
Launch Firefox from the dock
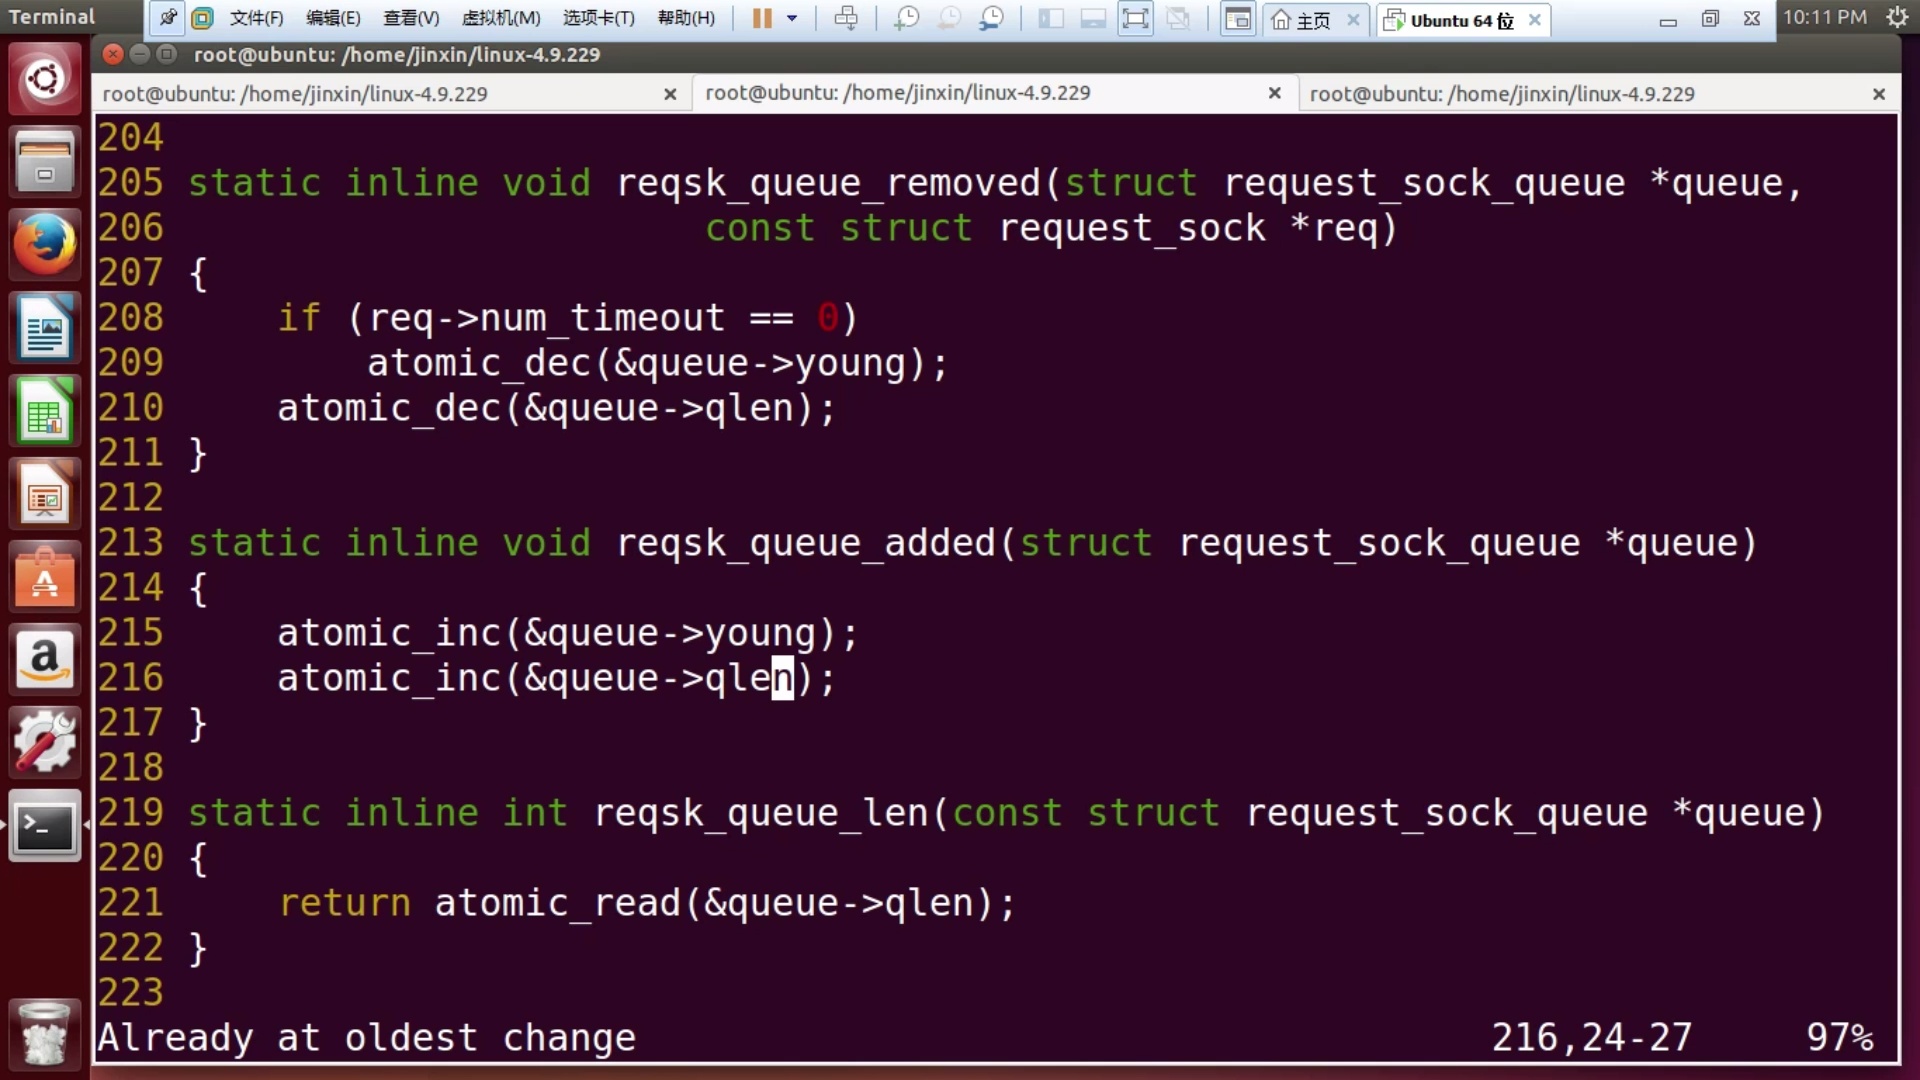click(x=44, y=245)
